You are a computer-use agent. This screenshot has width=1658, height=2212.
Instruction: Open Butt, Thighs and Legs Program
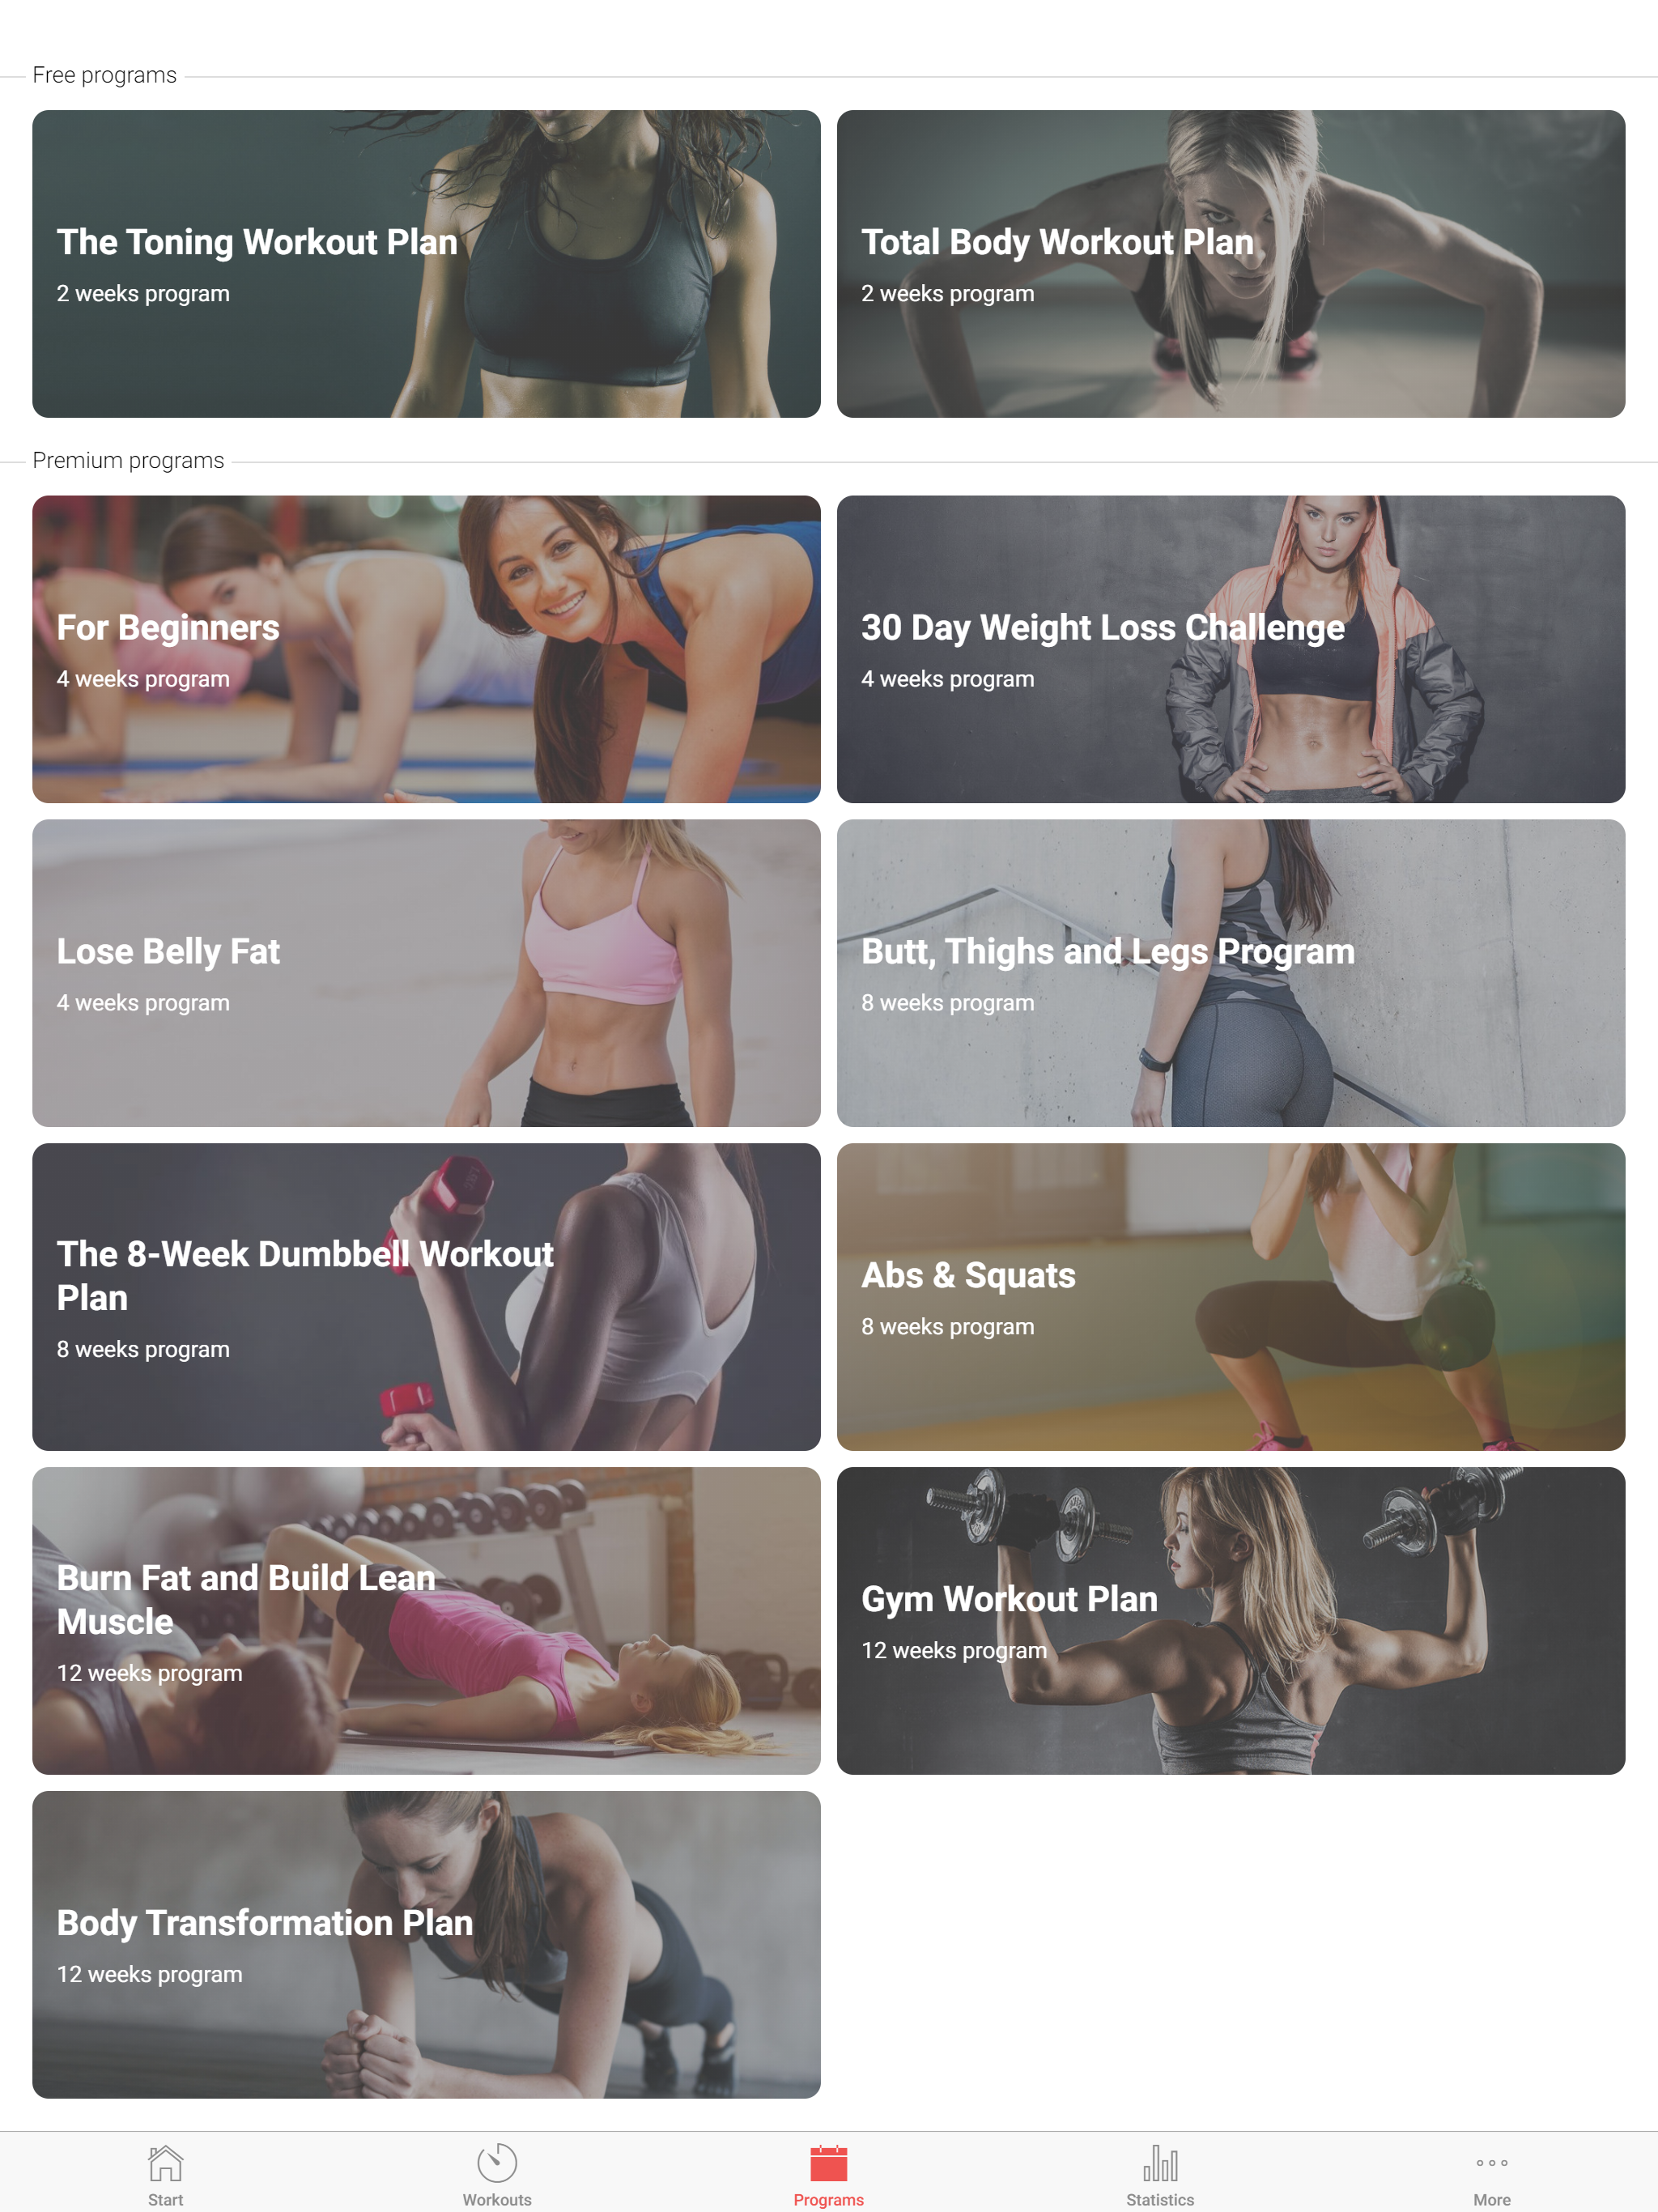pyautogui.click(x=1231, y=973)
